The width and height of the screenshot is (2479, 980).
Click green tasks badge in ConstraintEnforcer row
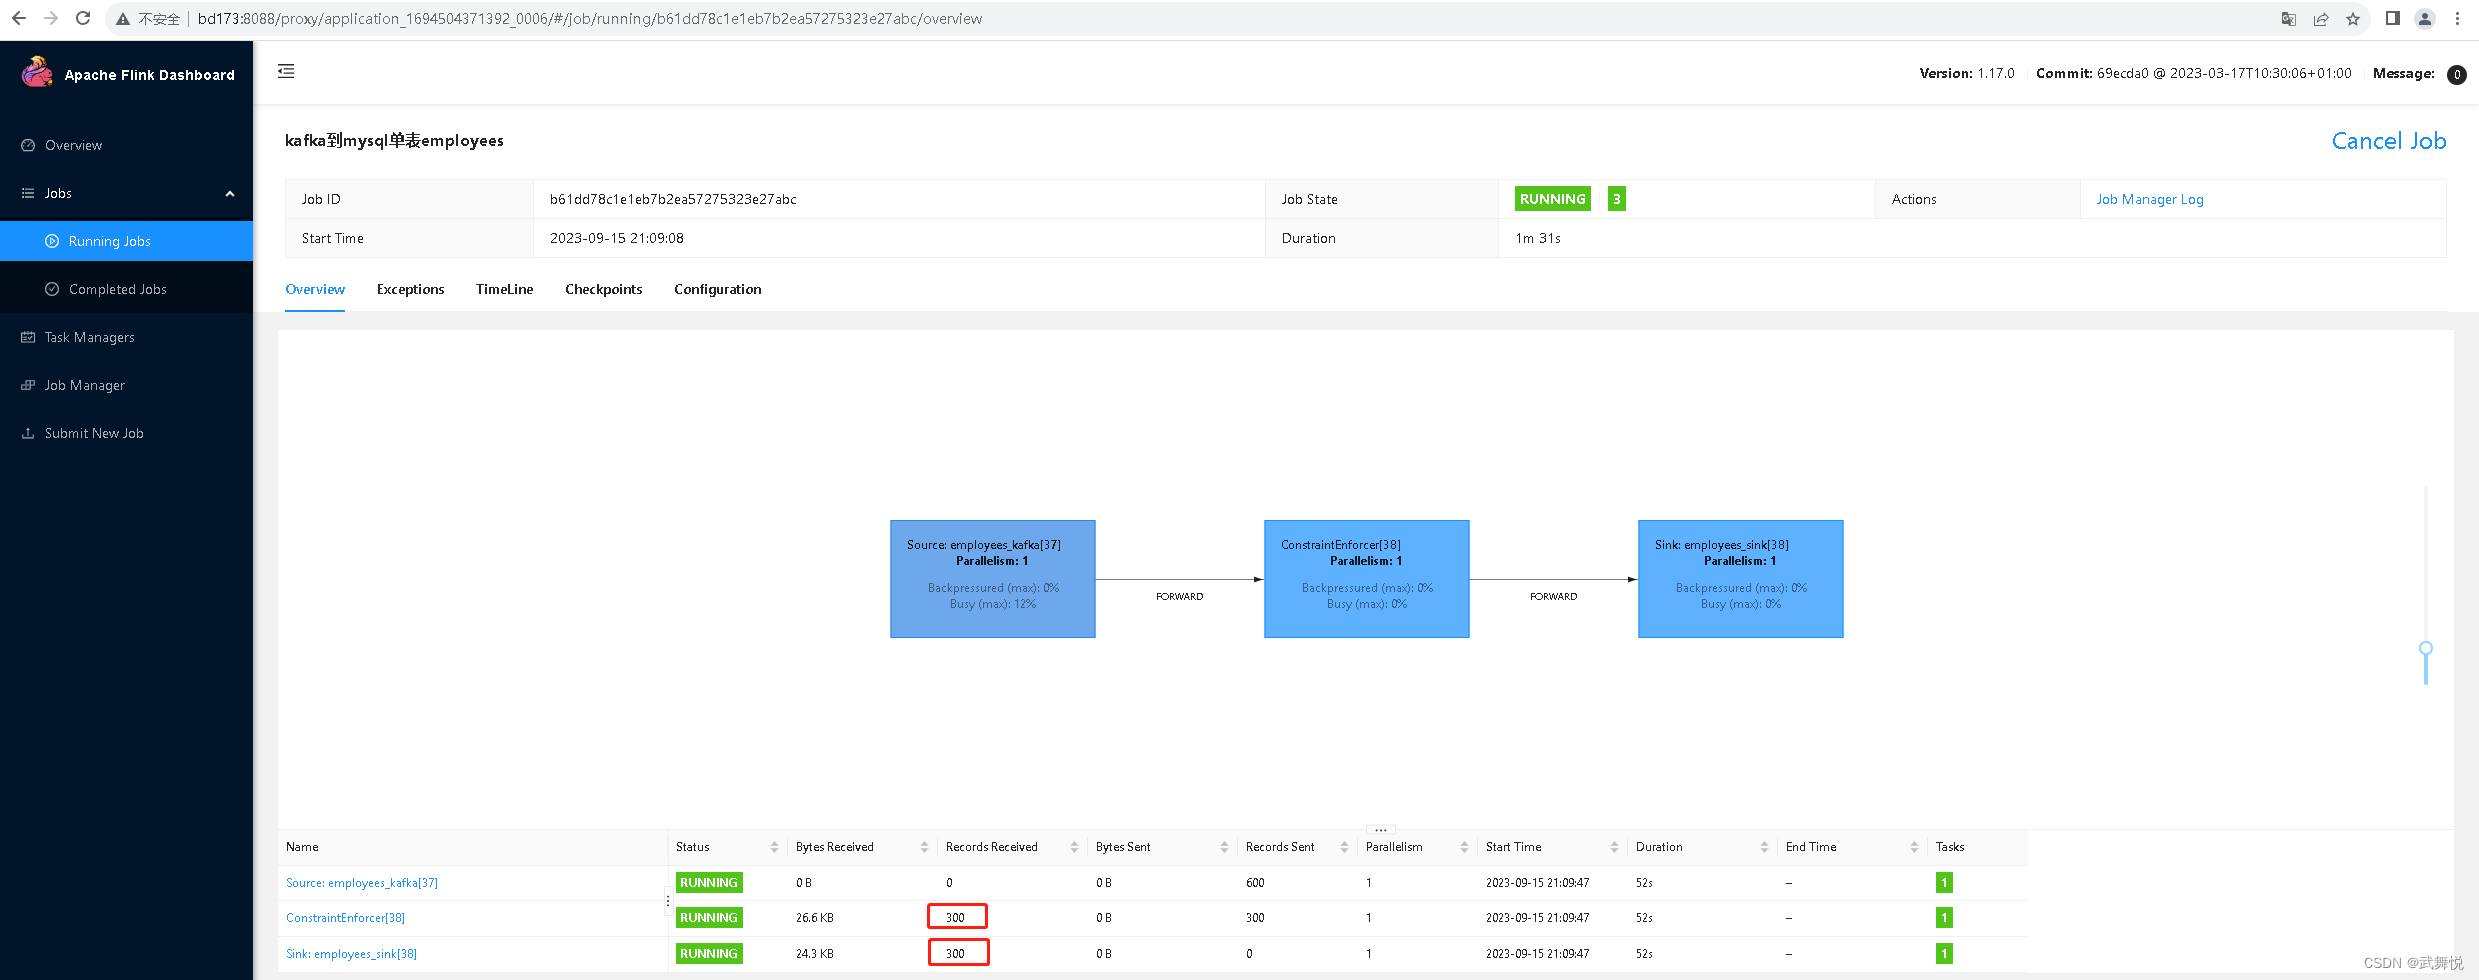(1944, 918)
